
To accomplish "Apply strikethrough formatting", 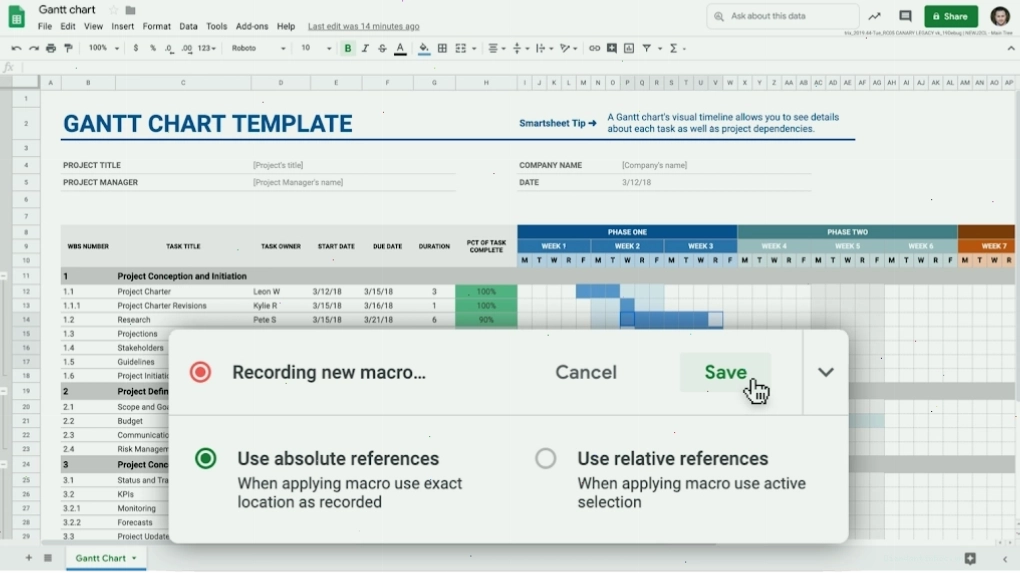I will point(382,48).
